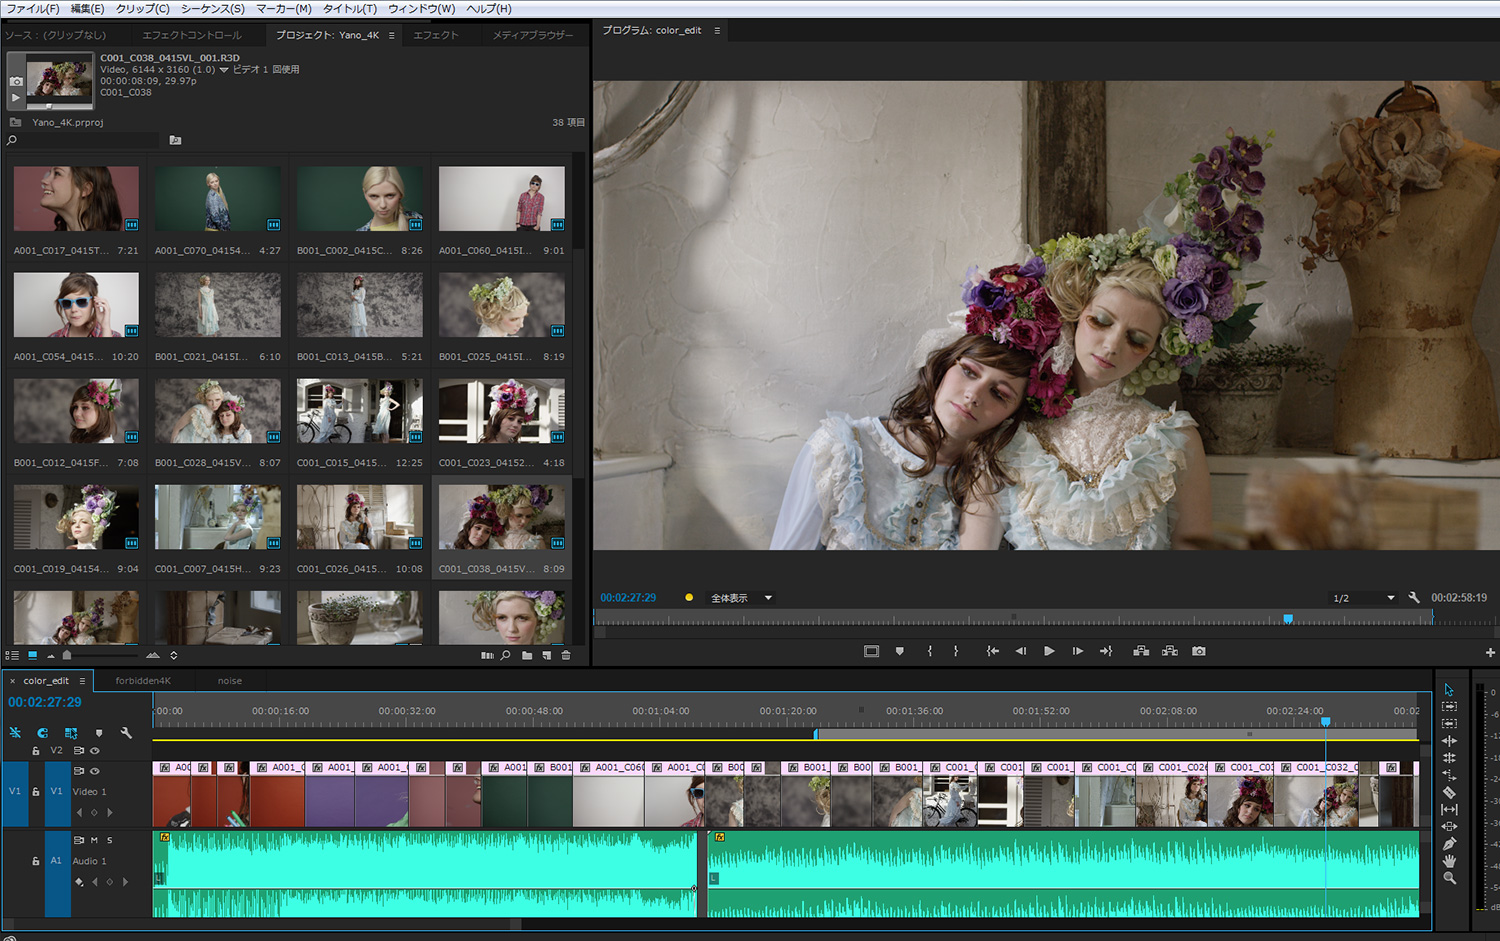Open the color_edit sequence panel menu
1500x941 pixels.
83,681
